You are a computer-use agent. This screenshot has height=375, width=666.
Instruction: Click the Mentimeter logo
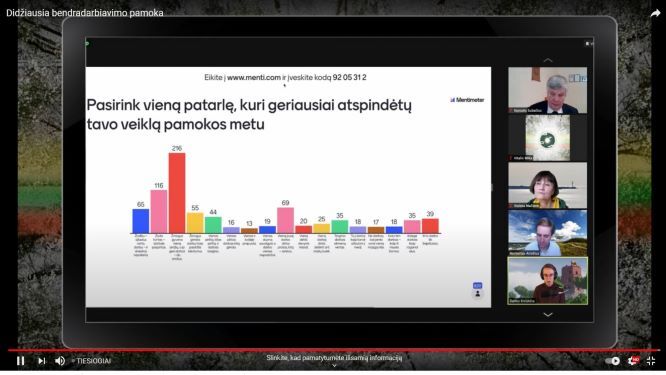click(467, 100)
